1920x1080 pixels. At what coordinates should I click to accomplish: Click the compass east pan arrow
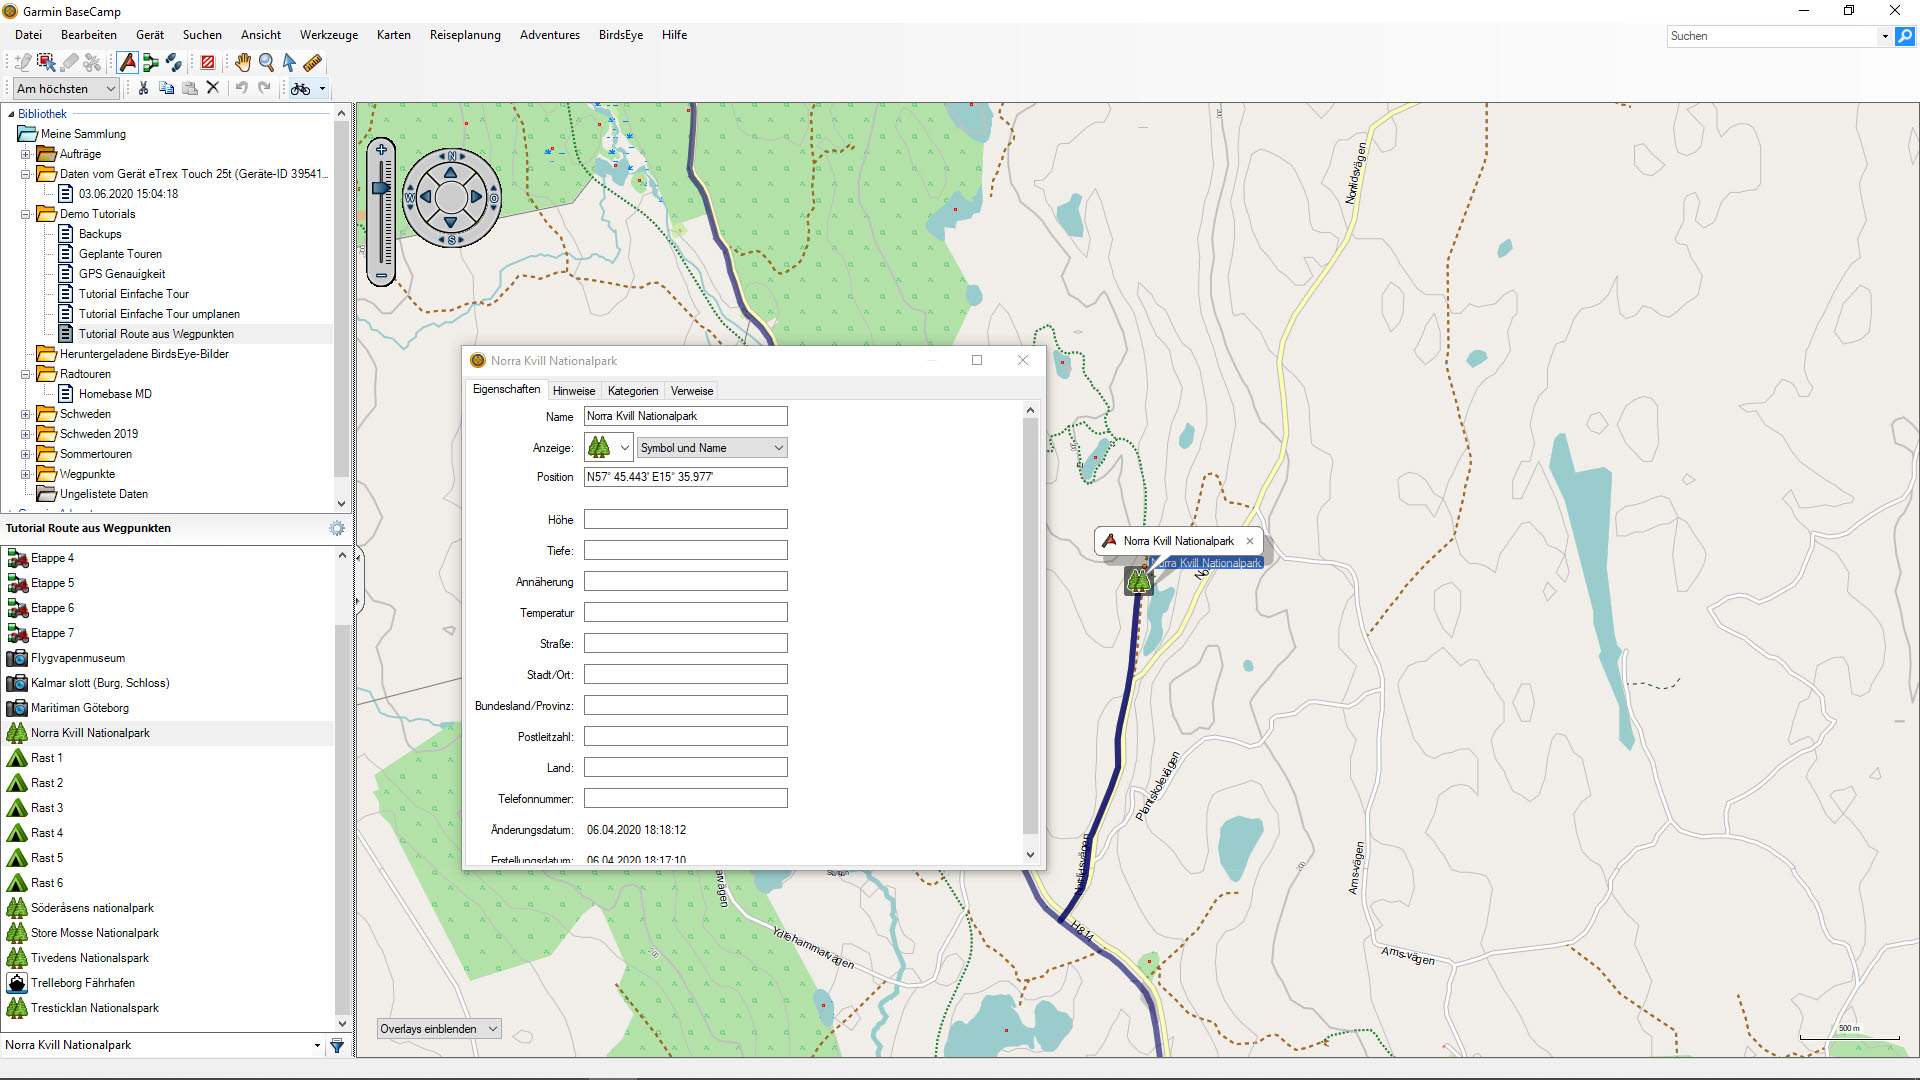[476, 197]
